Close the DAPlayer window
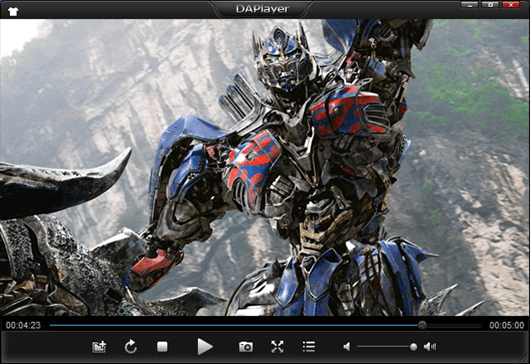The width and height of the screenshot is (530, 364). click(511, 5)
